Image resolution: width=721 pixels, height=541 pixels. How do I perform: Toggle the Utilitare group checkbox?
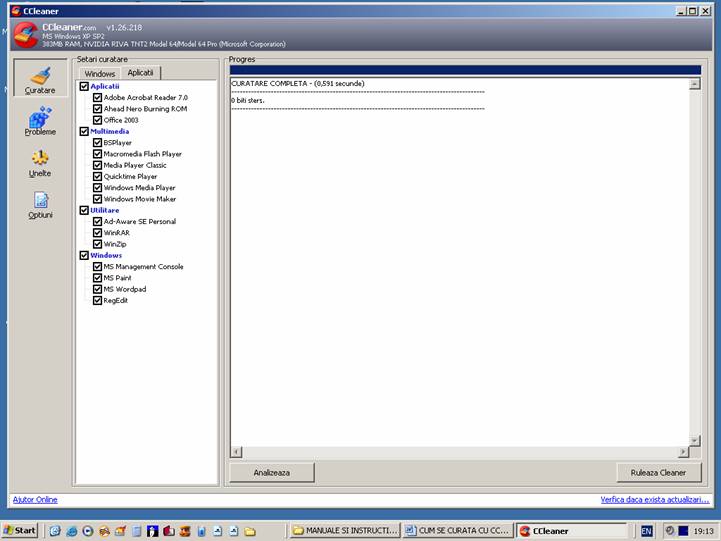(x=84, y=210)
